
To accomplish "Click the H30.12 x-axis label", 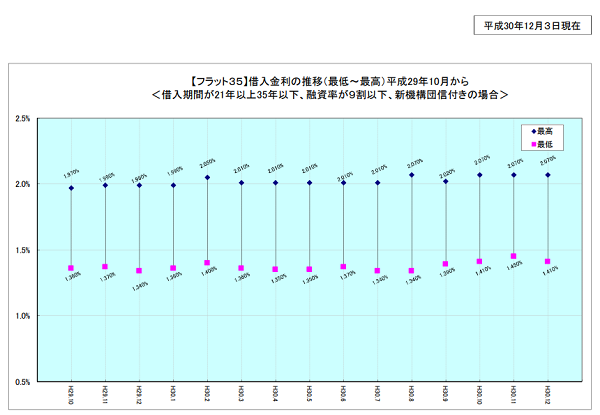I will pyautogui.click(x=548, y=395).
